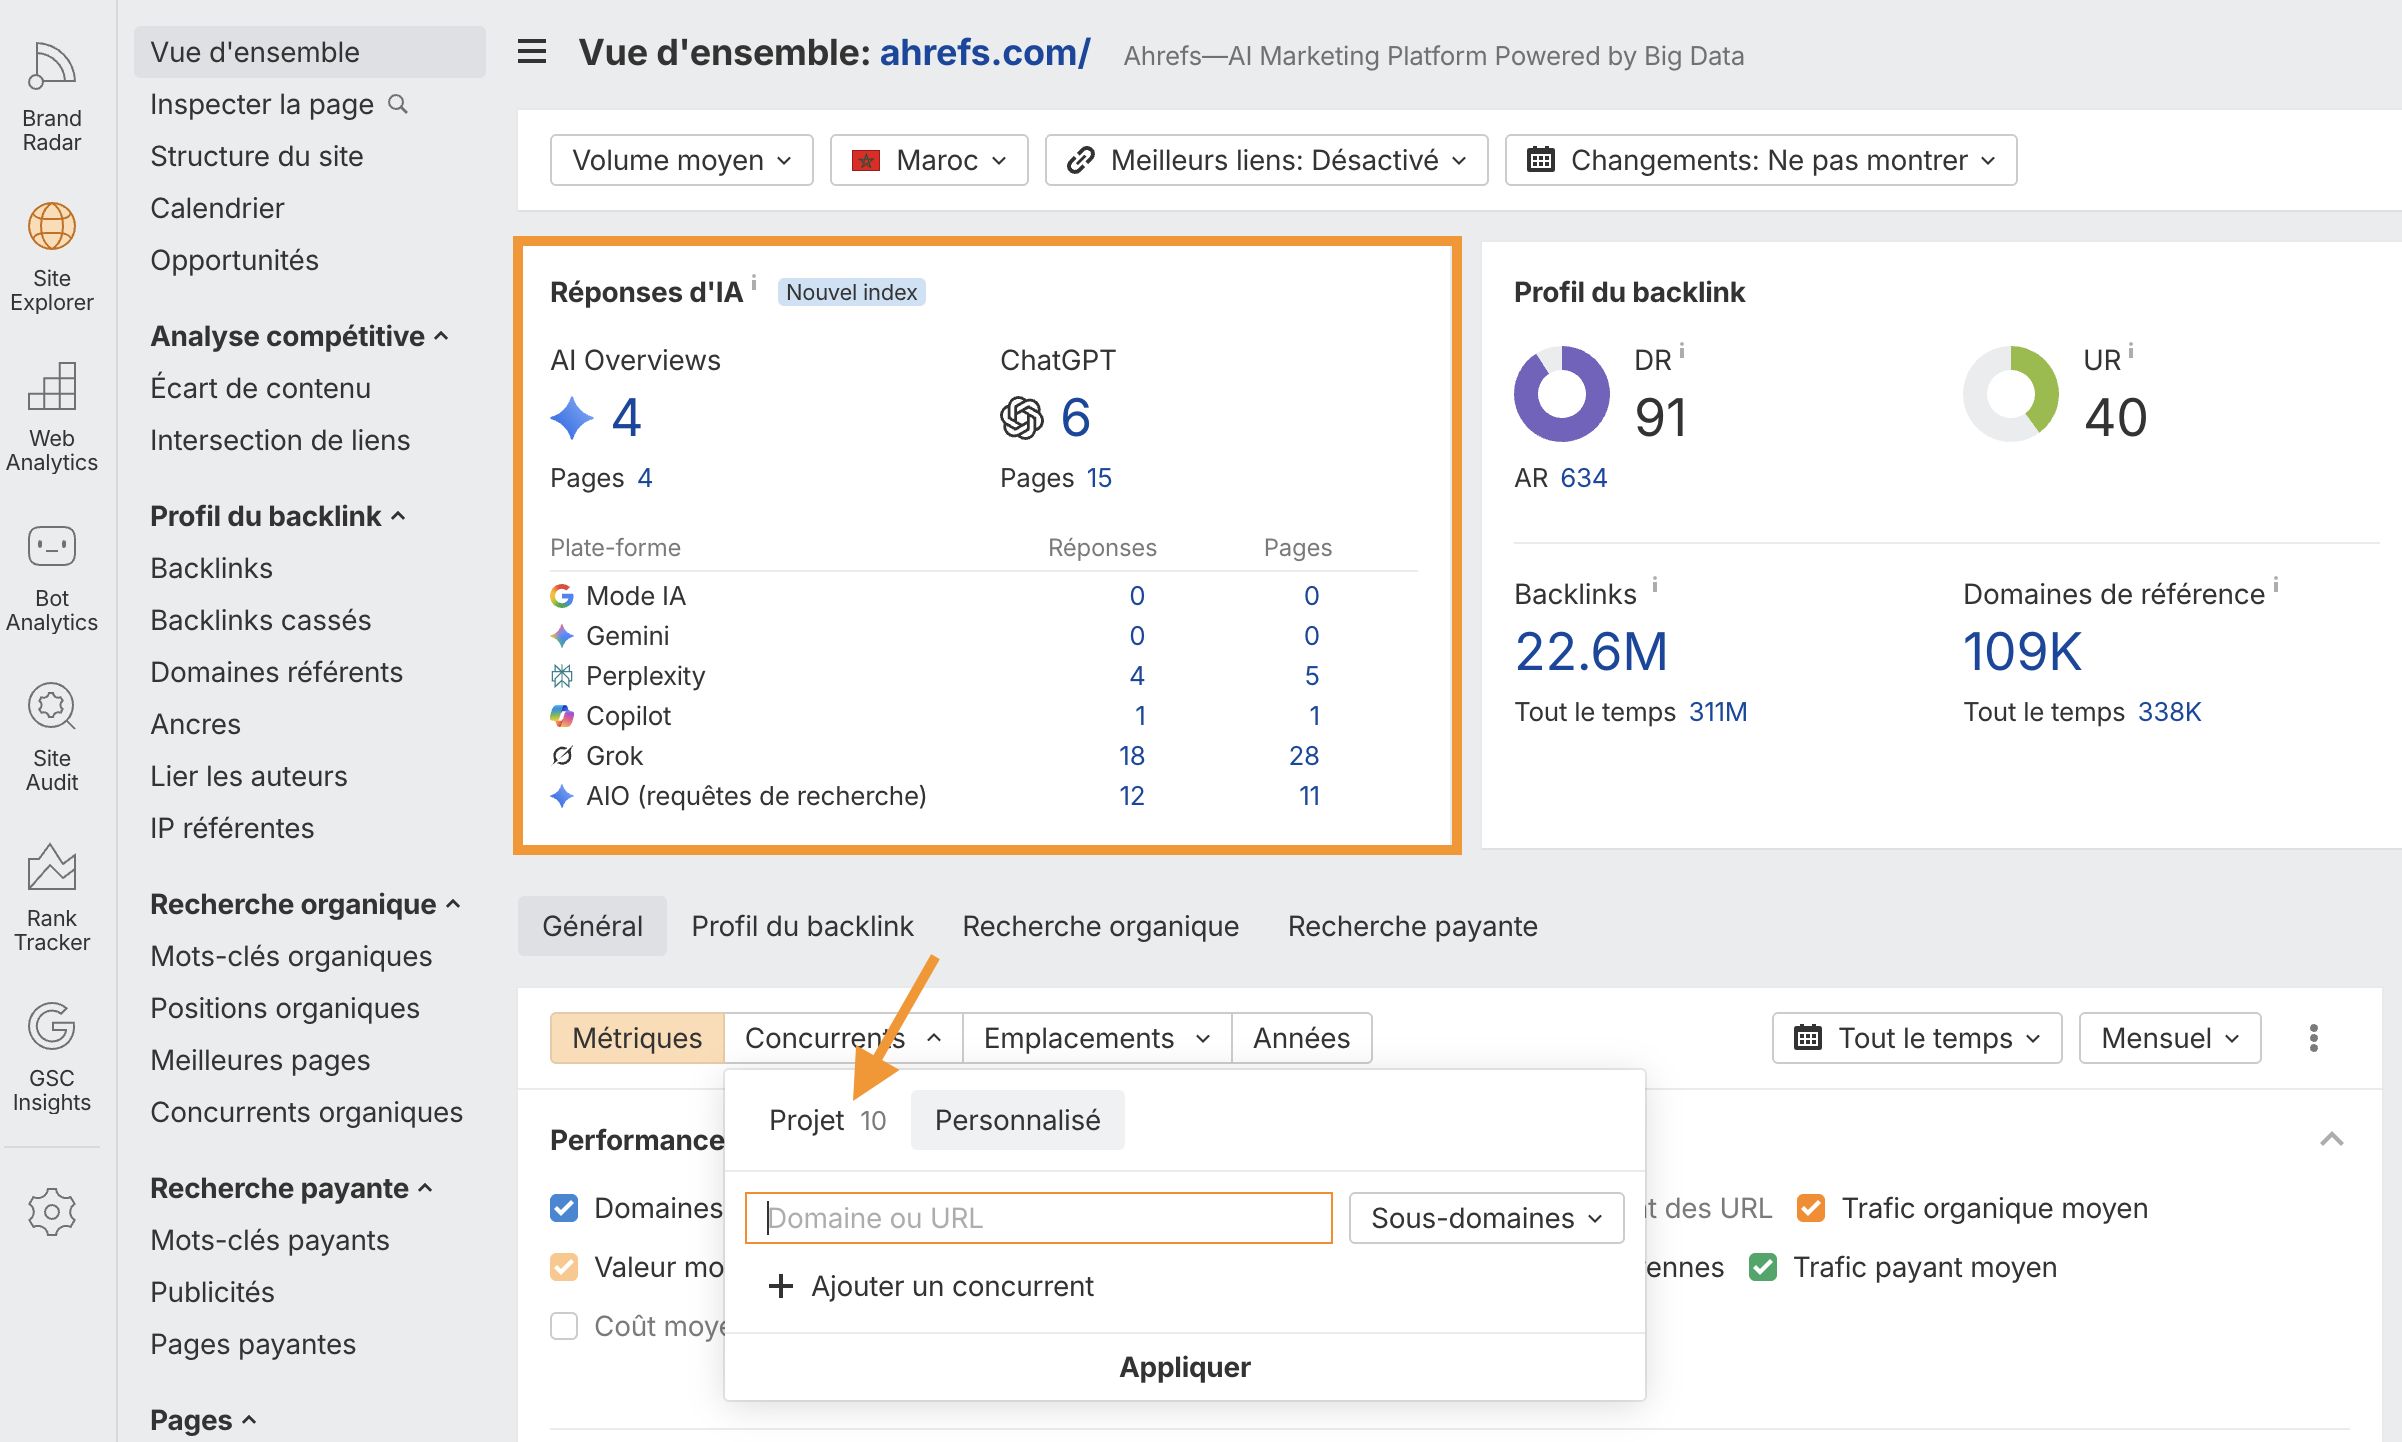Click the AI Overviews sparkle icon
2402x1442 pixels.
572,417
